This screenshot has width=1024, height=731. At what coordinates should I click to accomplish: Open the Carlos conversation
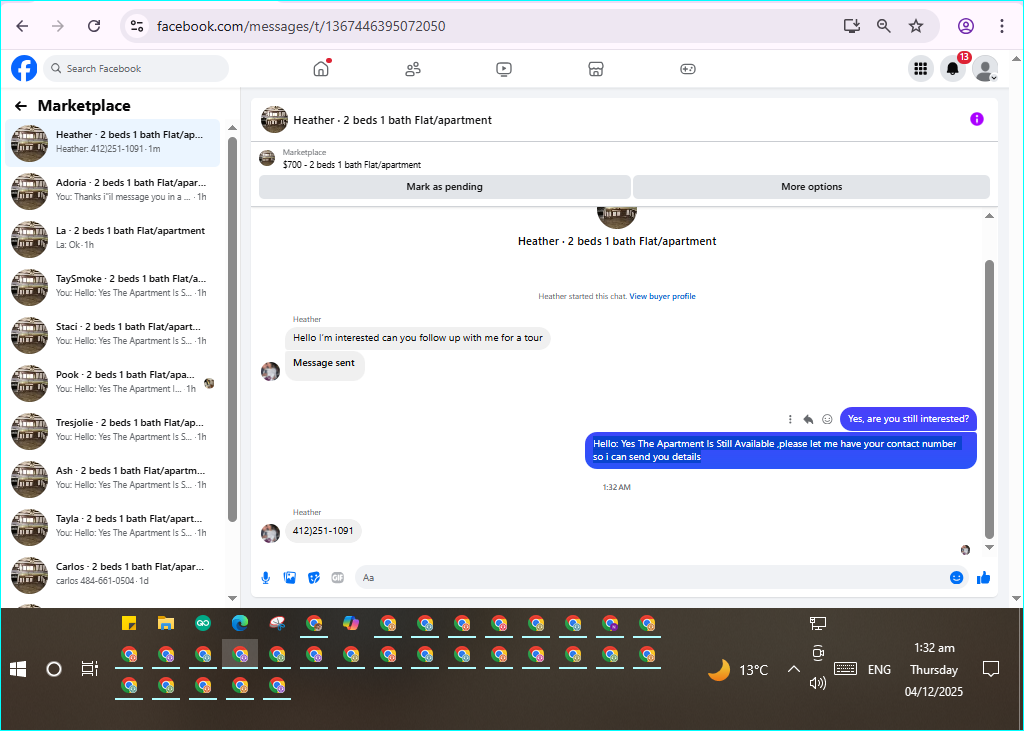coord(112,575)
